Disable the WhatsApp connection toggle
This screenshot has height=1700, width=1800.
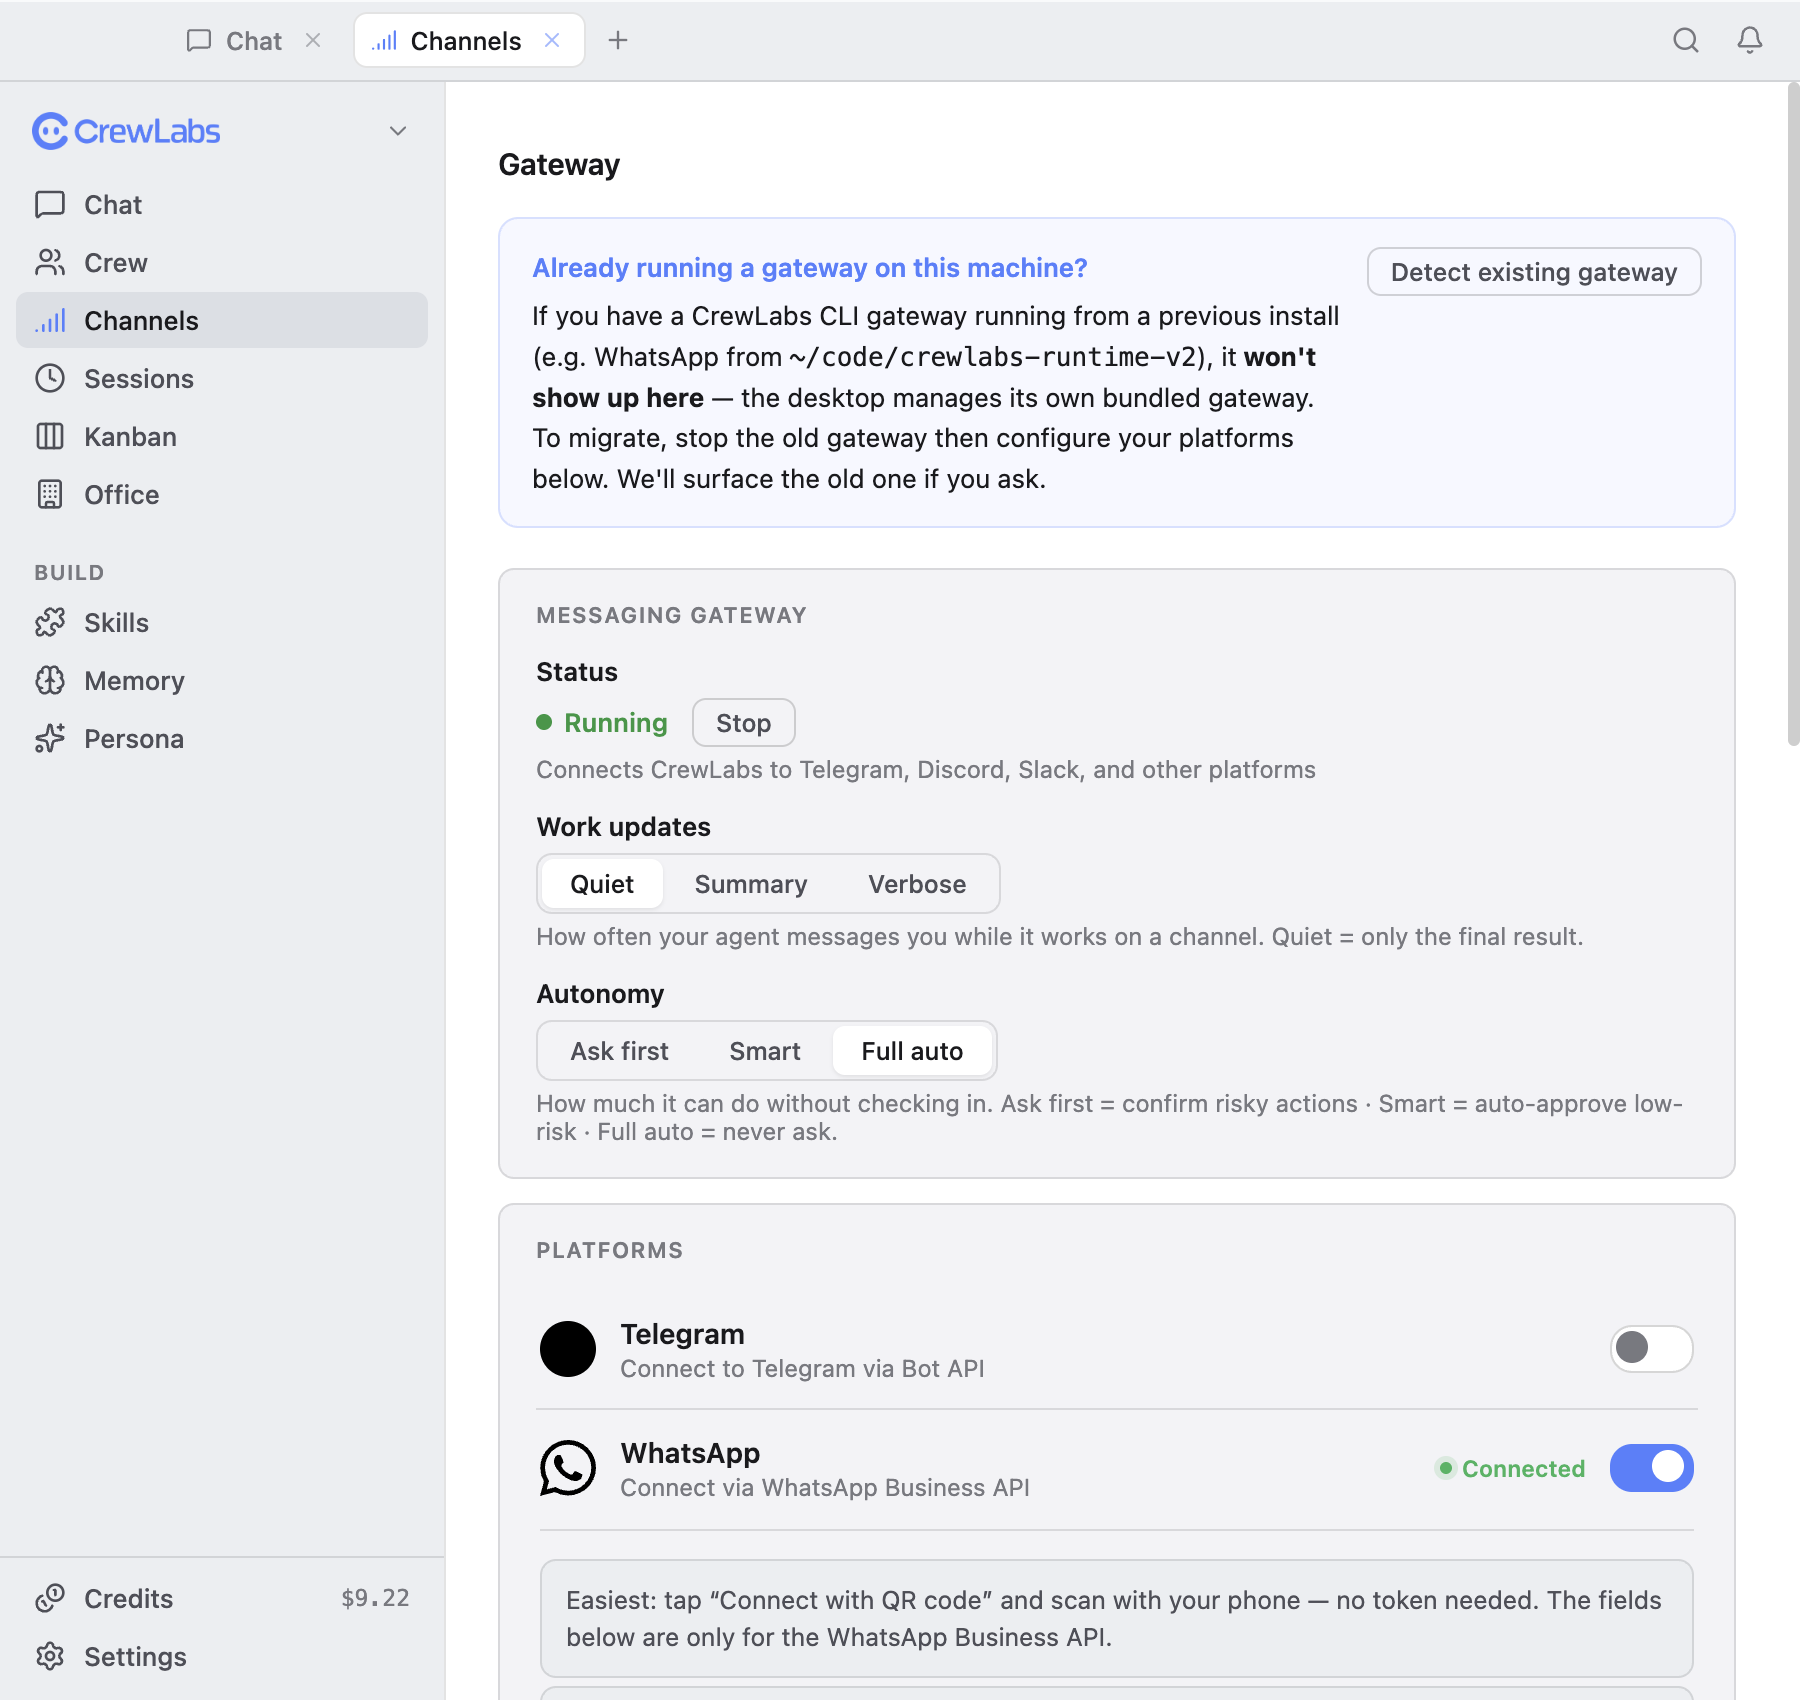1651,1468
